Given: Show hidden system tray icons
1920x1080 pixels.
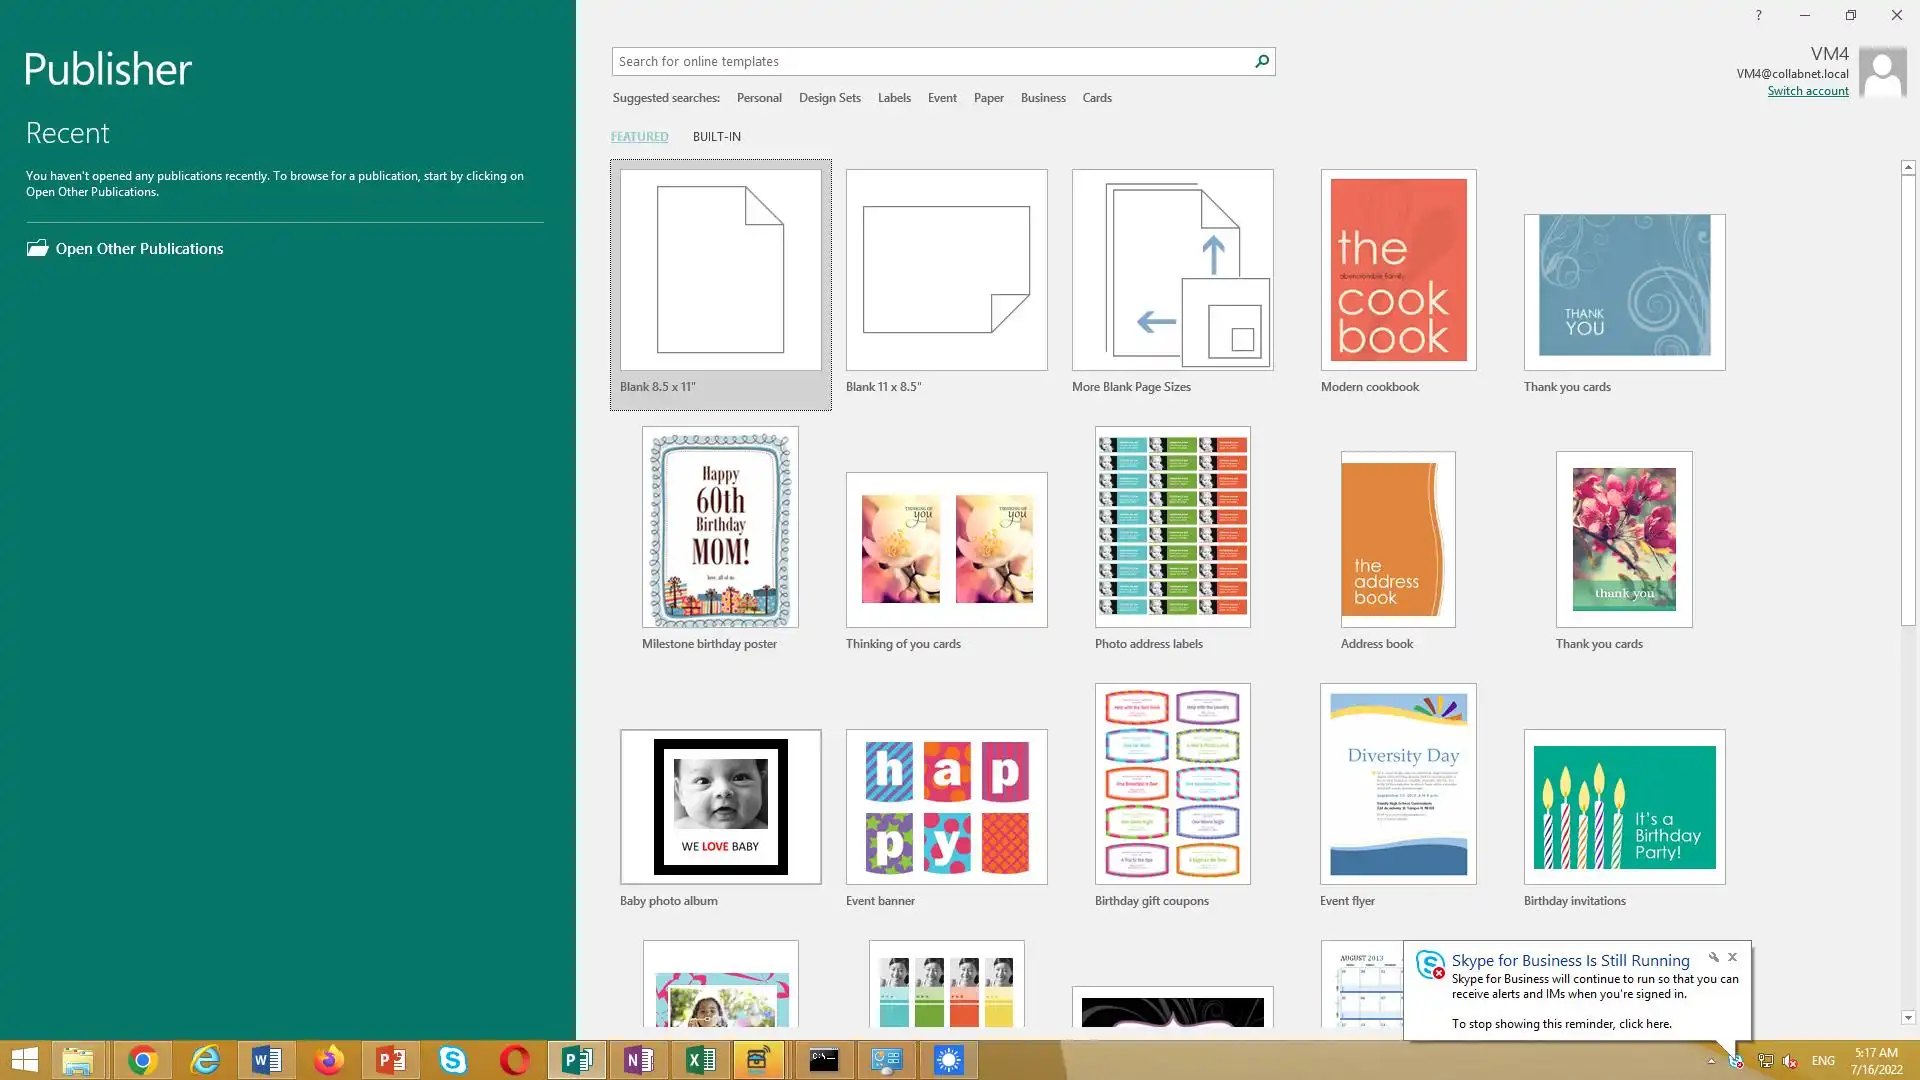Looking at the screenshot, I should tap(1711, 1061).
